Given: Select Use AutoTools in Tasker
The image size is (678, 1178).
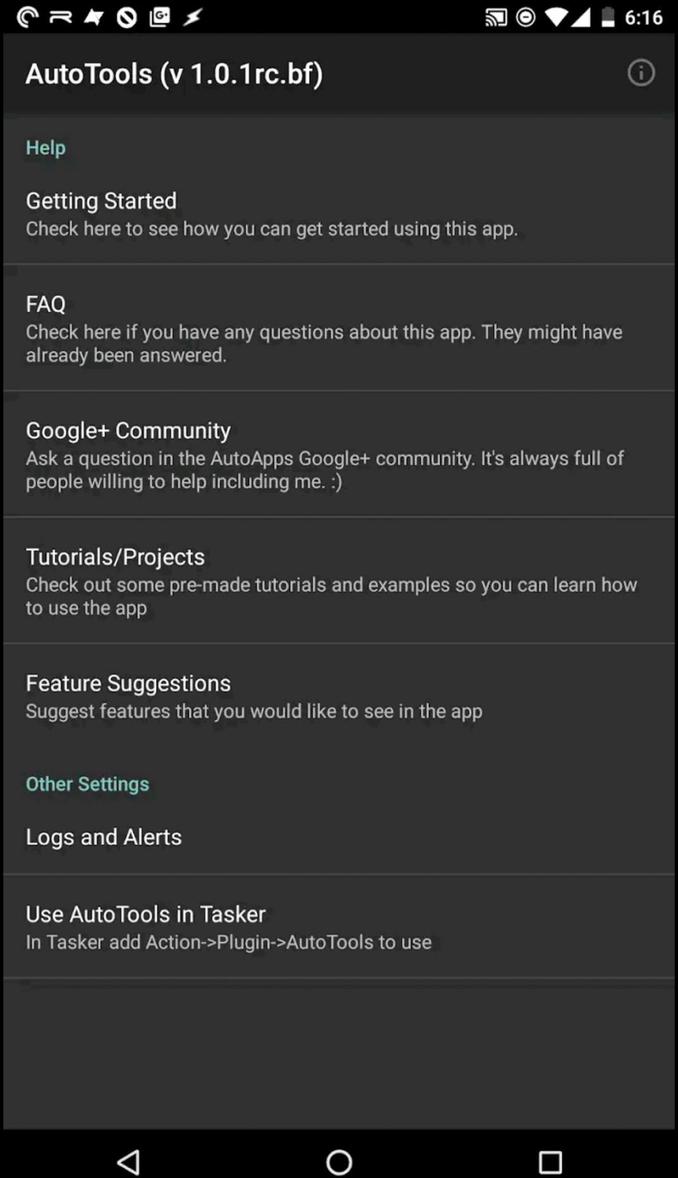Looking at the screenshot, I should click(x=339, y=926).
